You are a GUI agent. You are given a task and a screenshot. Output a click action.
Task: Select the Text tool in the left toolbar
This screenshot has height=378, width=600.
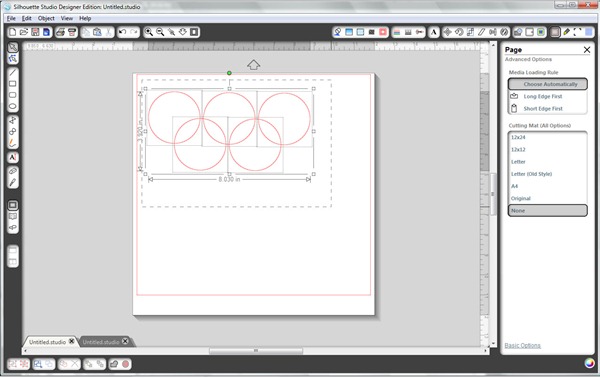click(13, 157)
